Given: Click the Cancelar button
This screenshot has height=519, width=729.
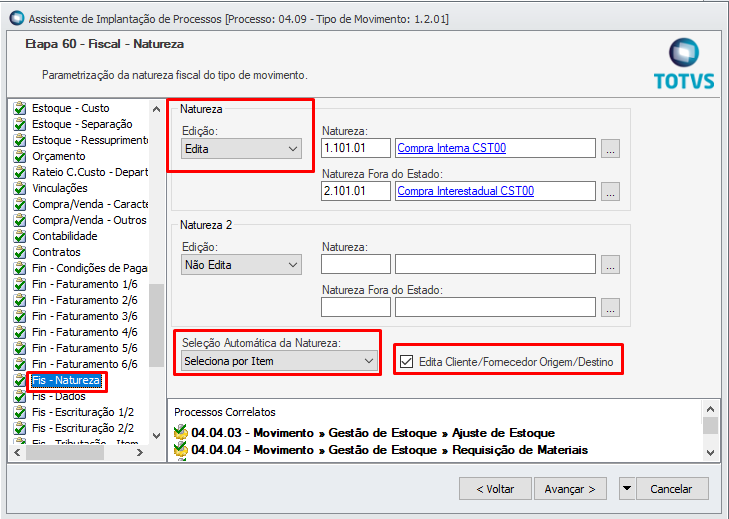Looking at the screenshot, I should (672, 489).
